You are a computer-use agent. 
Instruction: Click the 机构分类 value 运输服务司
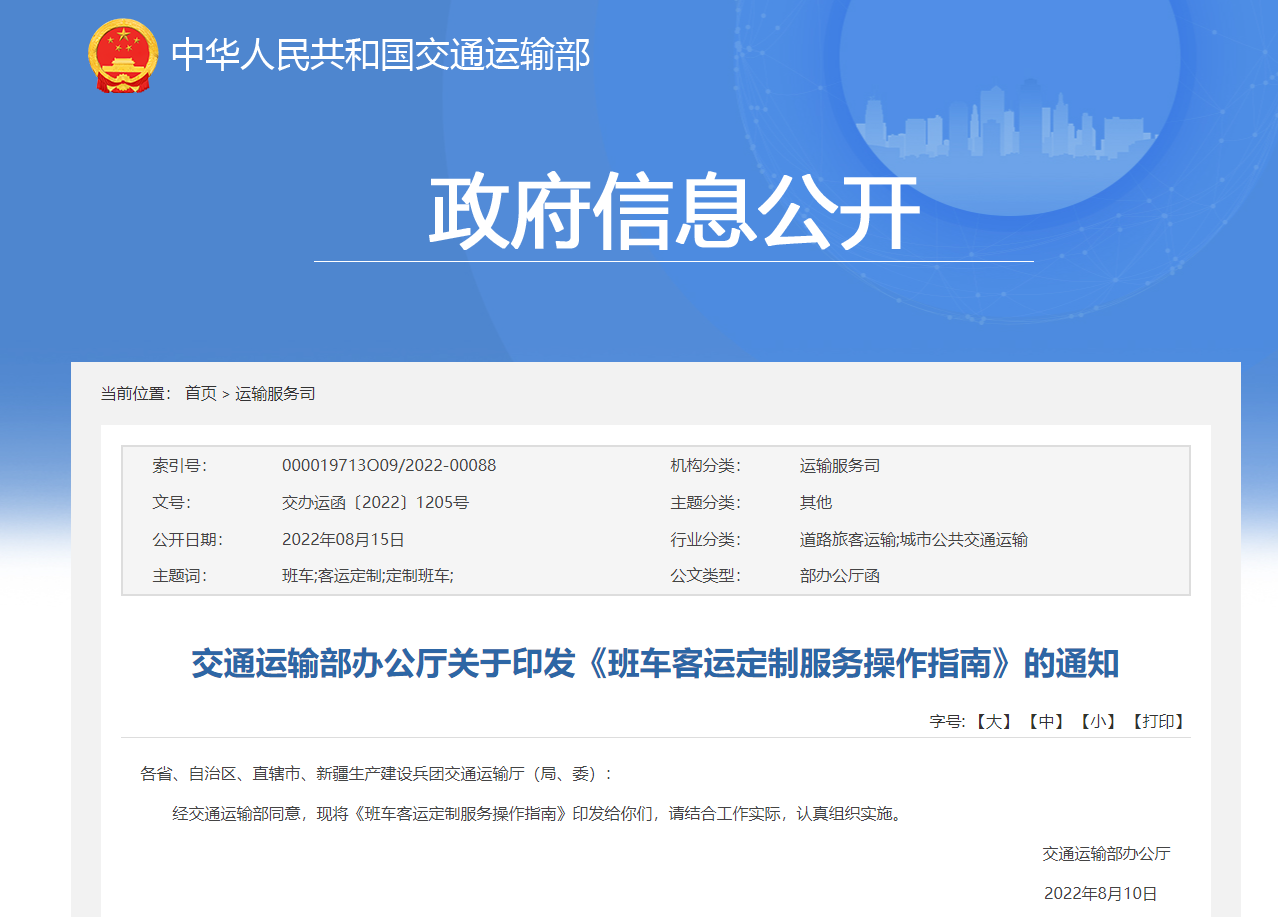point(839,465)
